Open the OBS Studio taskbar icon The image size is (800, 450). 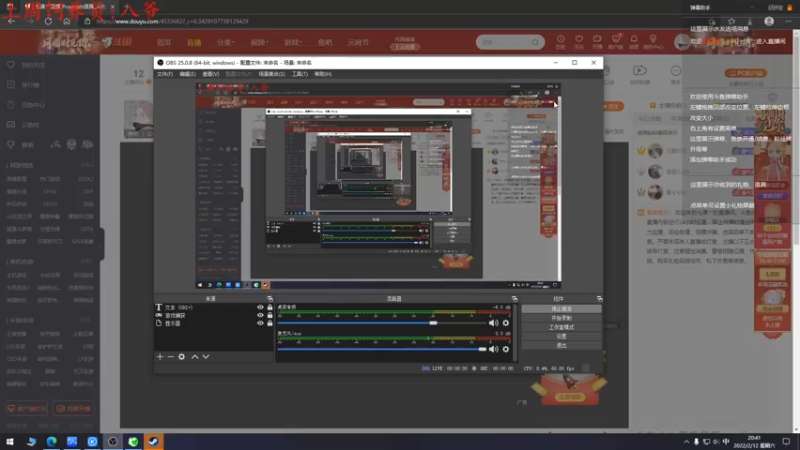point(113,441)
